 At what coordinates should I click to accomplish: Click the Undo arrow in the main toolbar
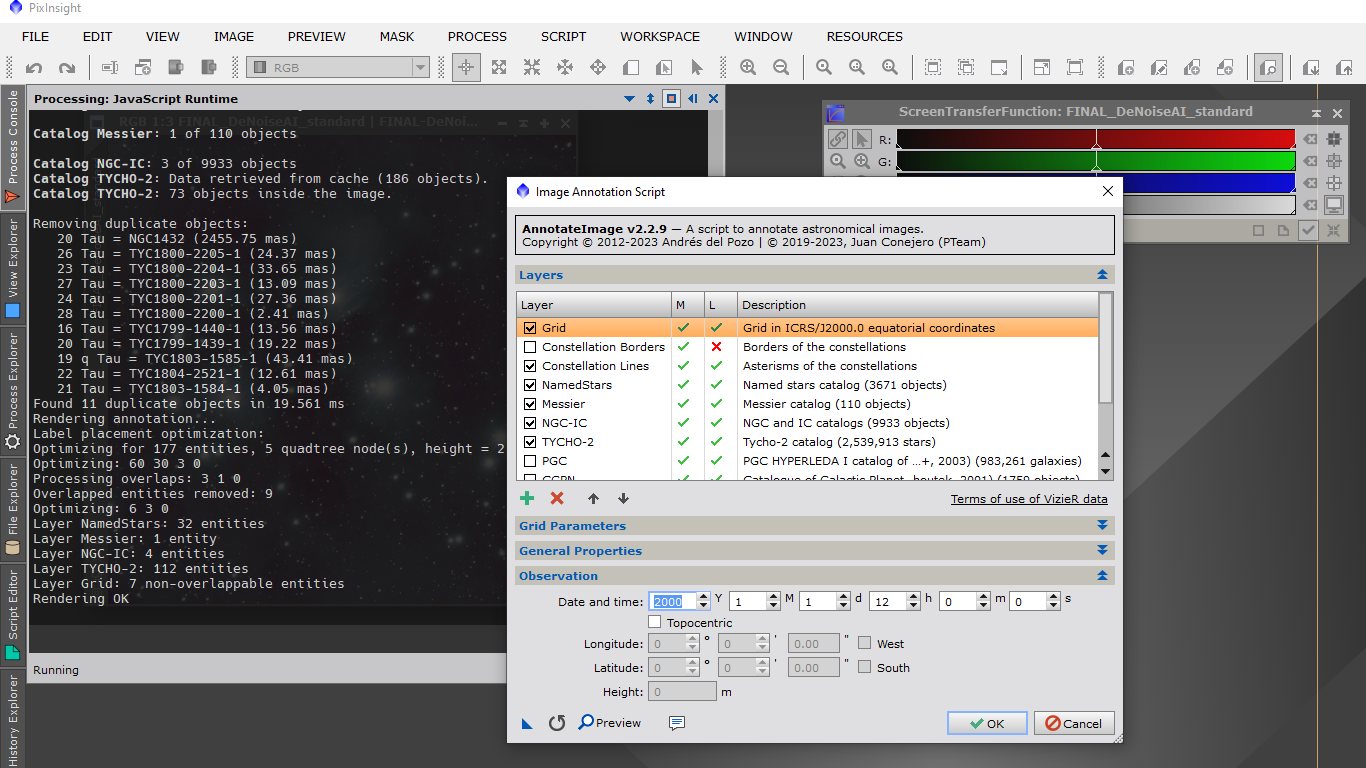34,68
